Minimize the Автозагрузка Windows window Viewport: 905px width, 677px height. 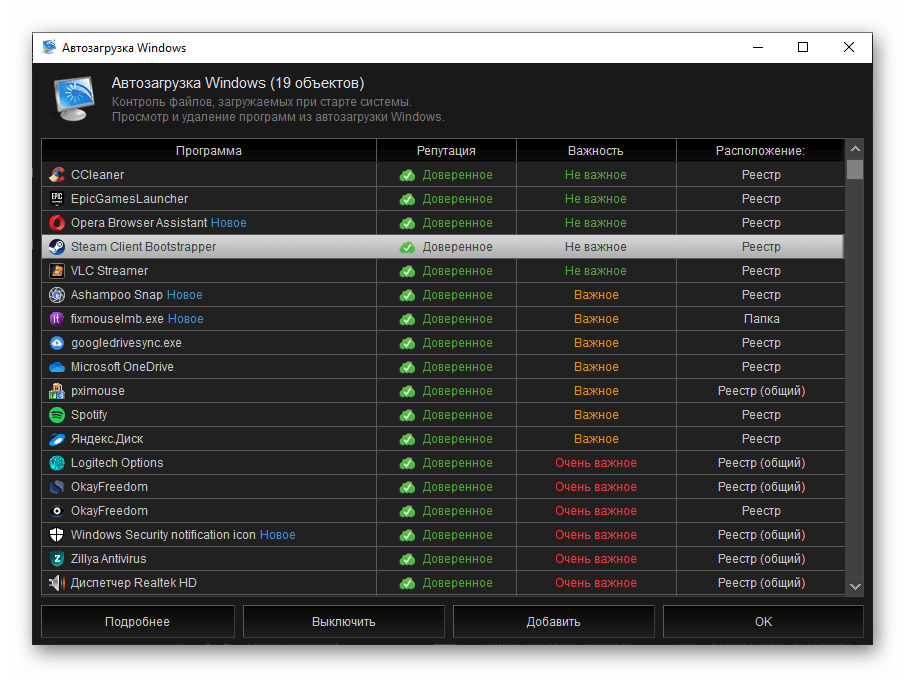point(758,47)
